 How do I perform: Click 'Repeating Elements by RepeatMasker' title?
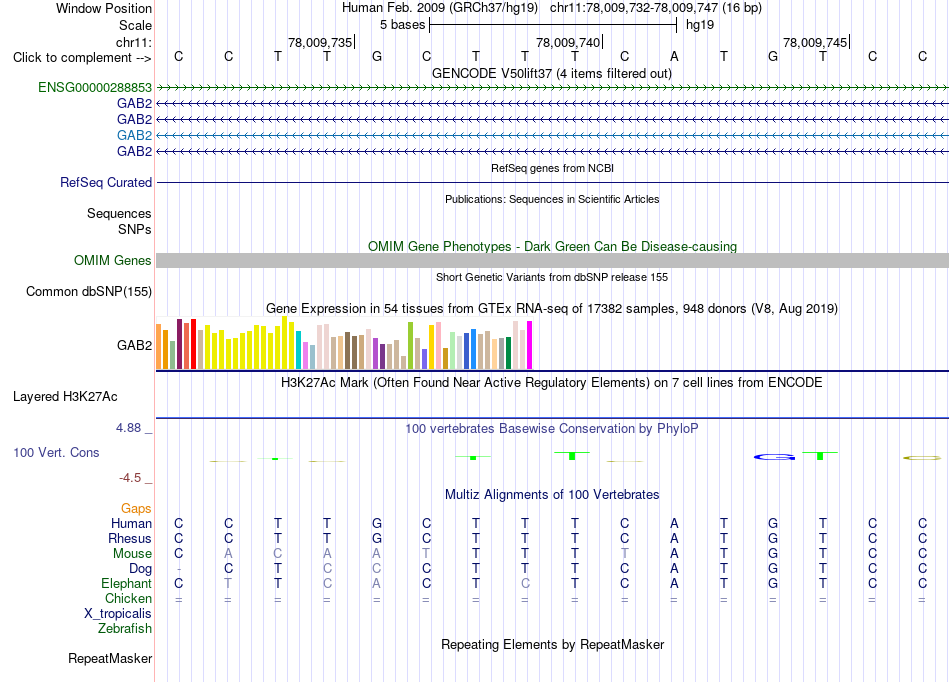pos(553,644)
